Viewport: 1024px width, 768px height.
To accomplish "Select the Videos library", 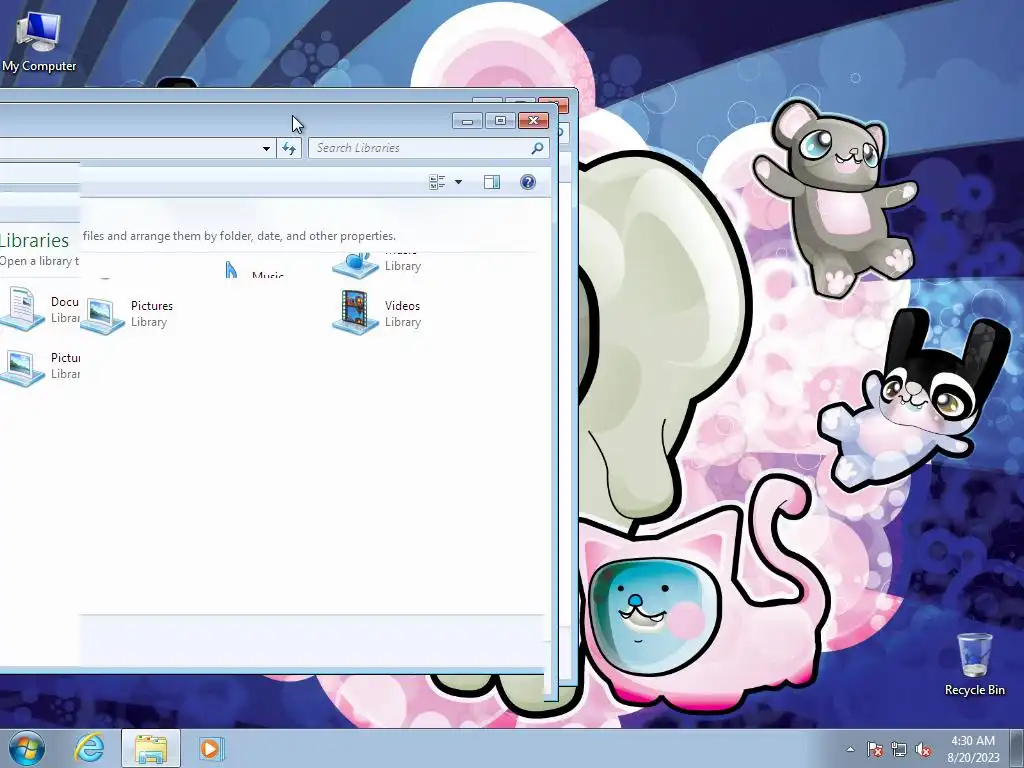I will click(x=377, y=313).
